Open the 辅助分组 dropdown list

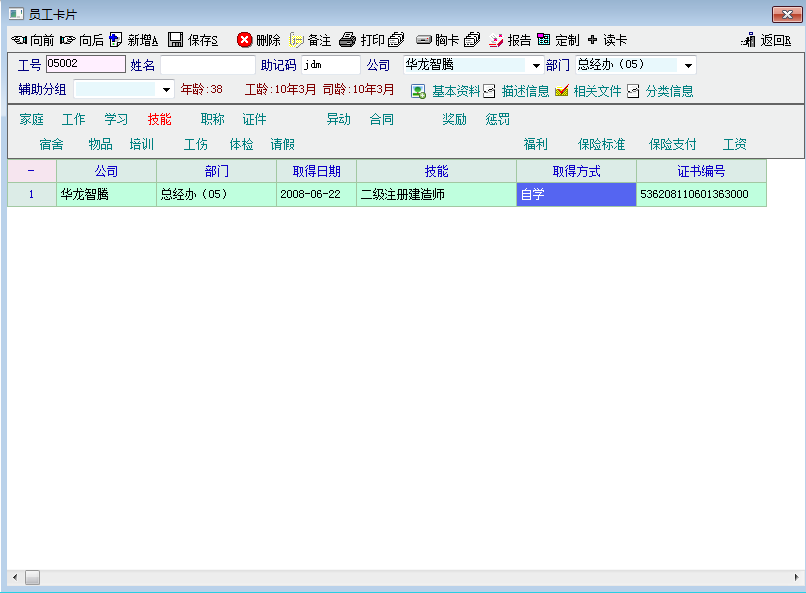pos(166,90)
